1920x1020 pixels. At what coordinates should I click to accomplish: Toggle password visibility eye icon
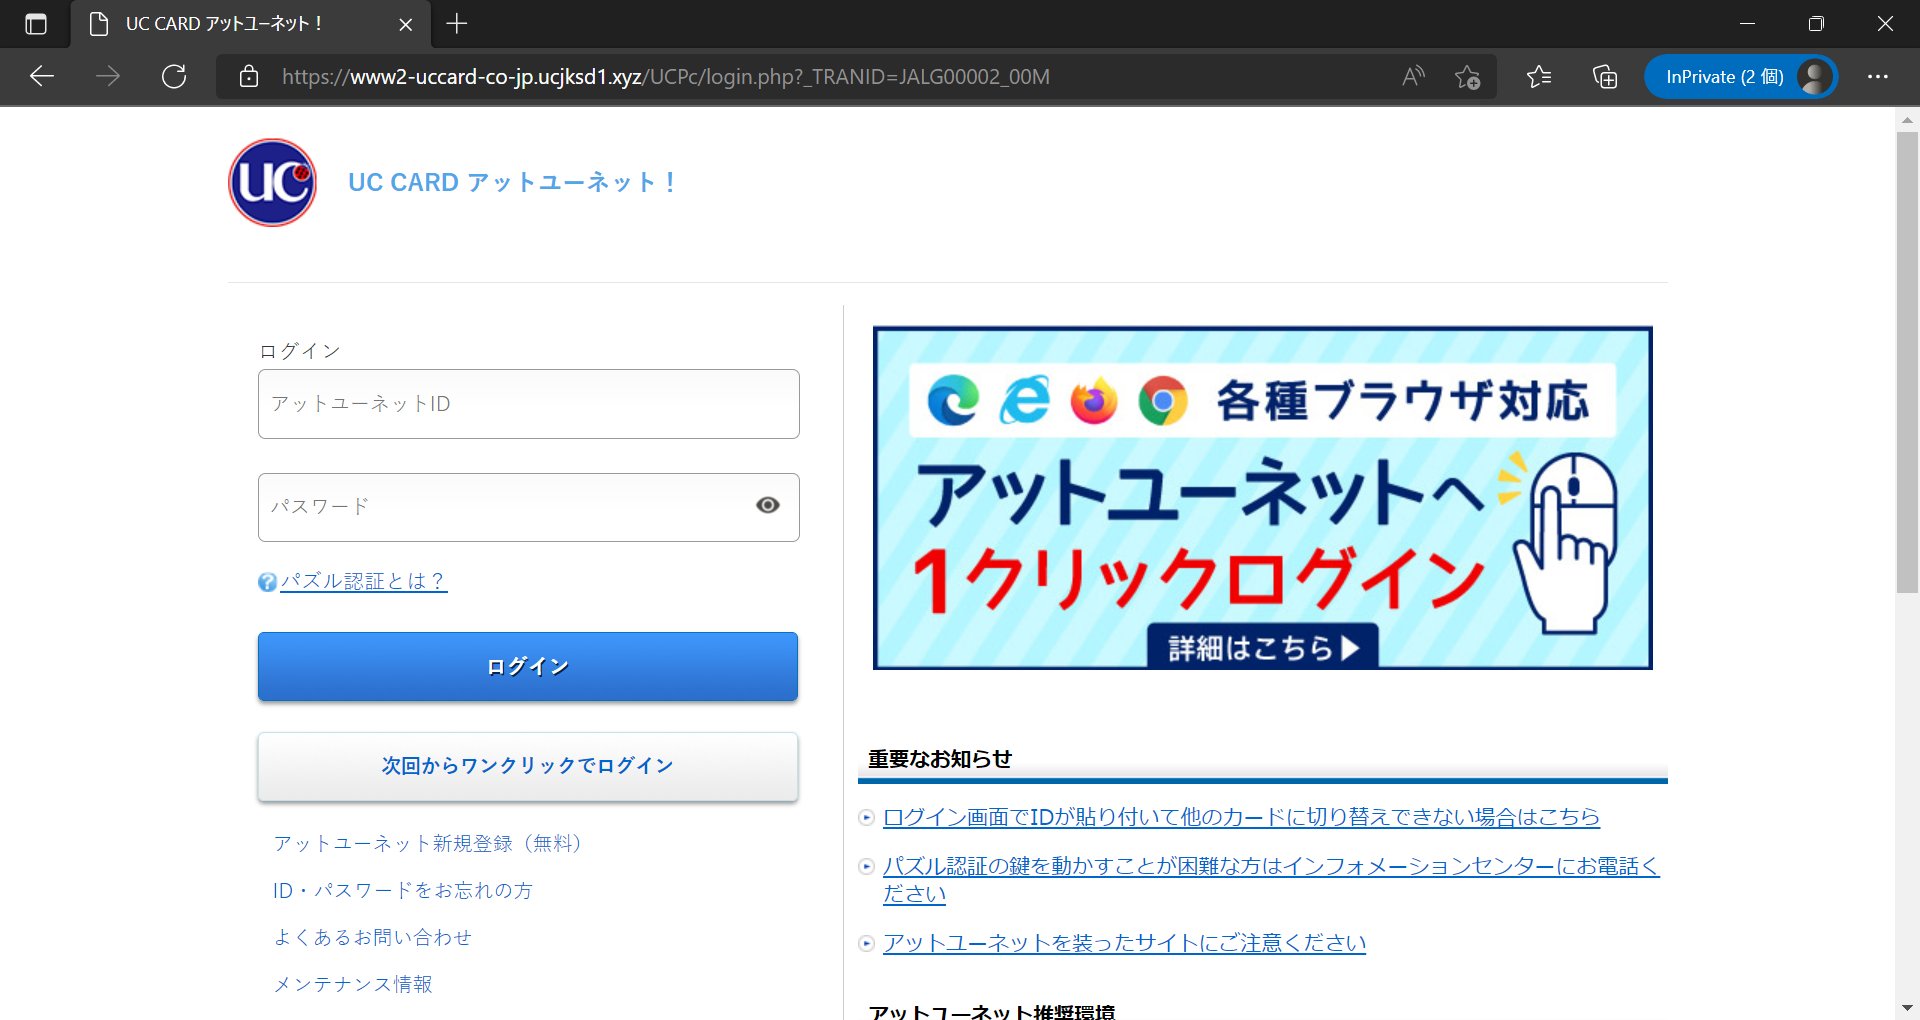(768, 506)
